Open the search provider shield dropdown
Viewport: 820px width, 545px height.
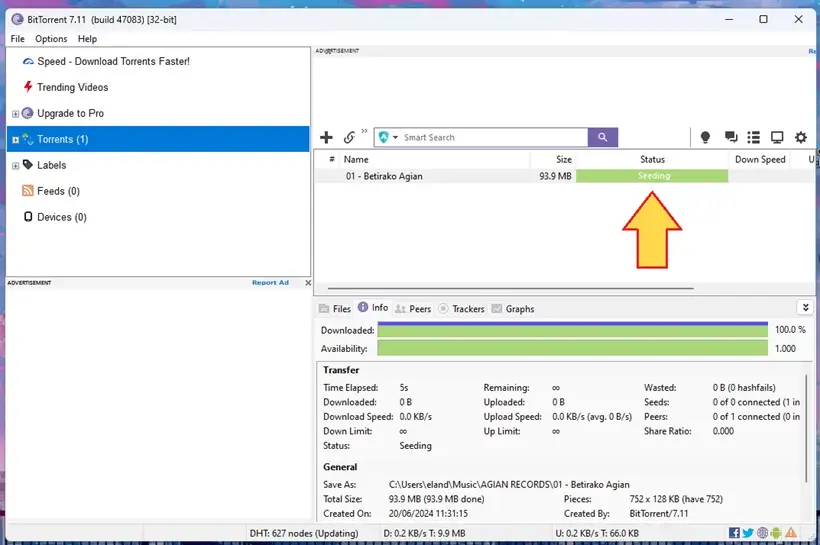pyautogui.click(x=388, y=137)
